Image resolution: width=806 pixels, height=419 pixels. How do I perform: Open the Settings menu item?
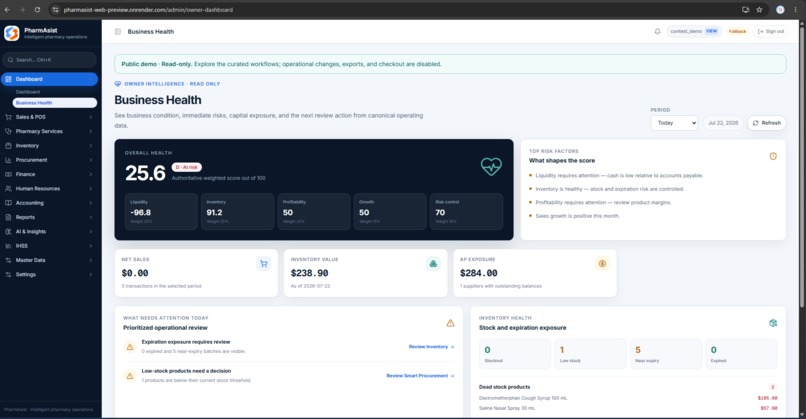click(x=49, y=275)
